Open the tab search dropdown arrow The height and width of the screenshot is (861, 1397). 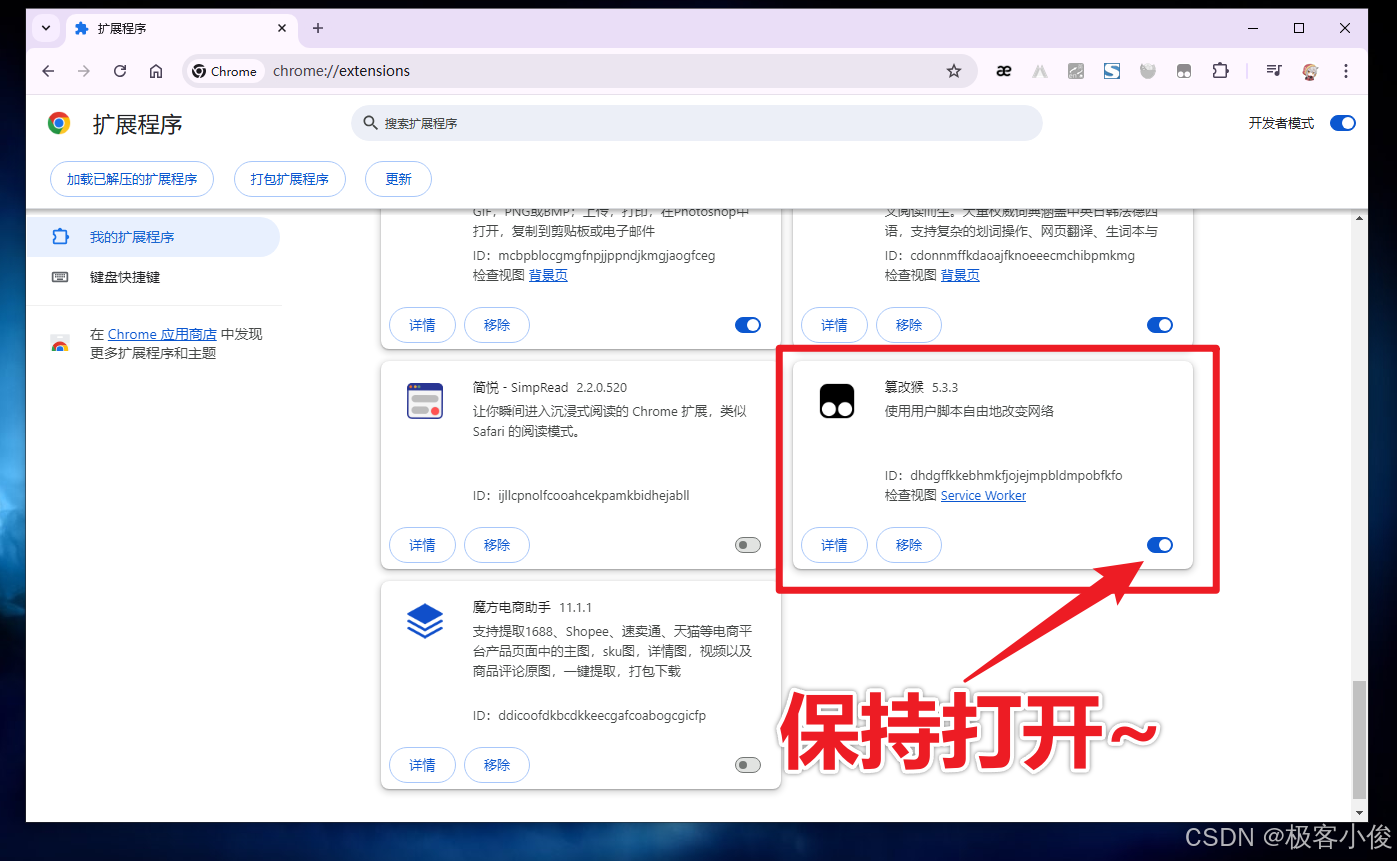[46, 28]
